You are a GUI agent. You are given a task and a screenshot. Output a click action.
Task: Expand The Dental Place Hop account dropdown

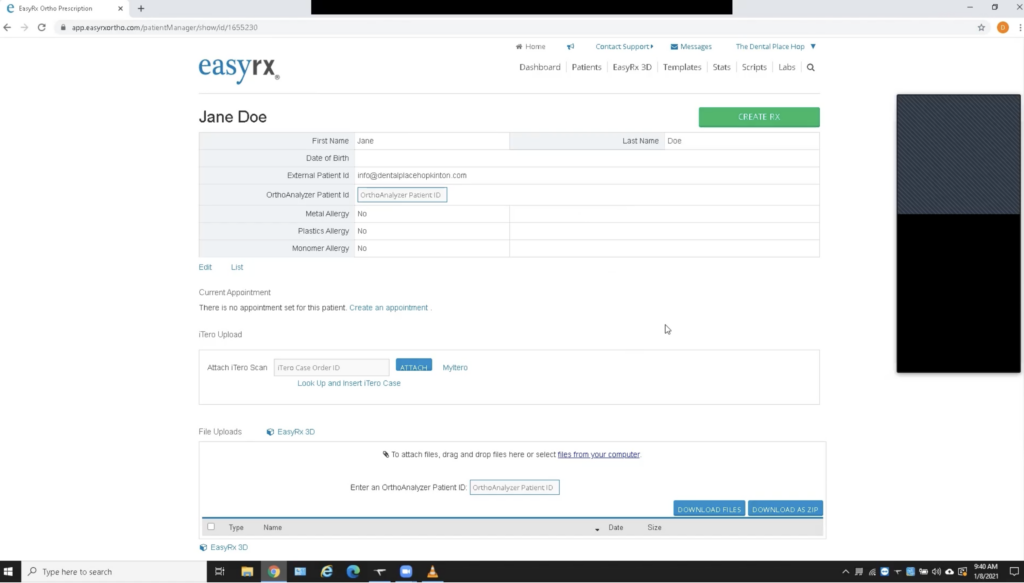pos(813,47)
